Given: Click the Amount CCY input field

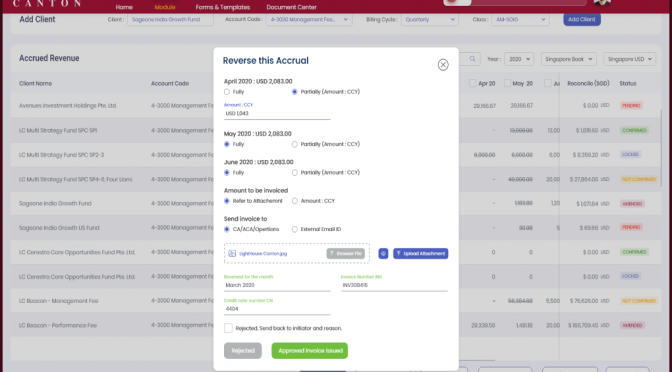Looking at the screenshot, I should pos(277,114).
